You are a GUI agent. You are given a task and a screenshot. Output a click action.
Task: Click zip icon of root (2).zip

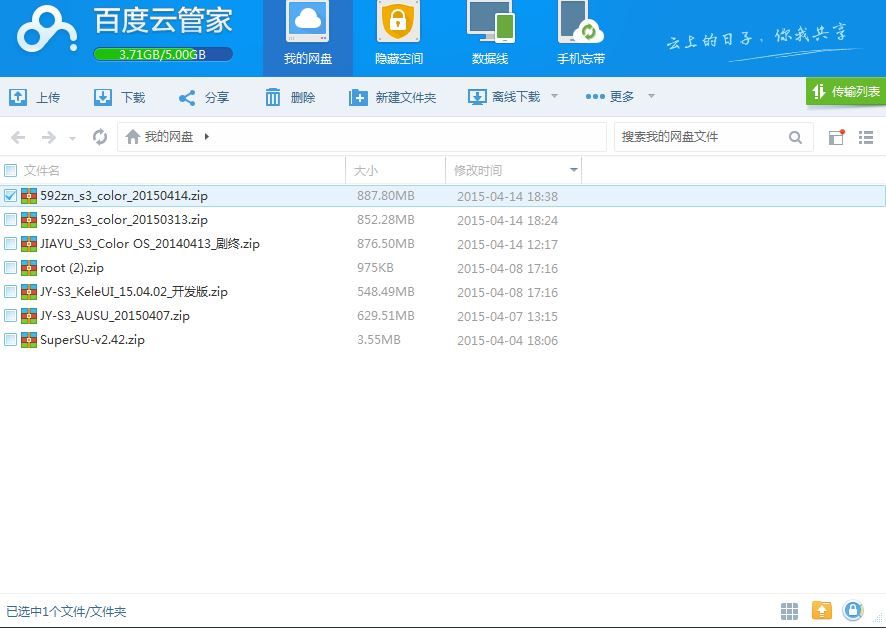(29, 267)
